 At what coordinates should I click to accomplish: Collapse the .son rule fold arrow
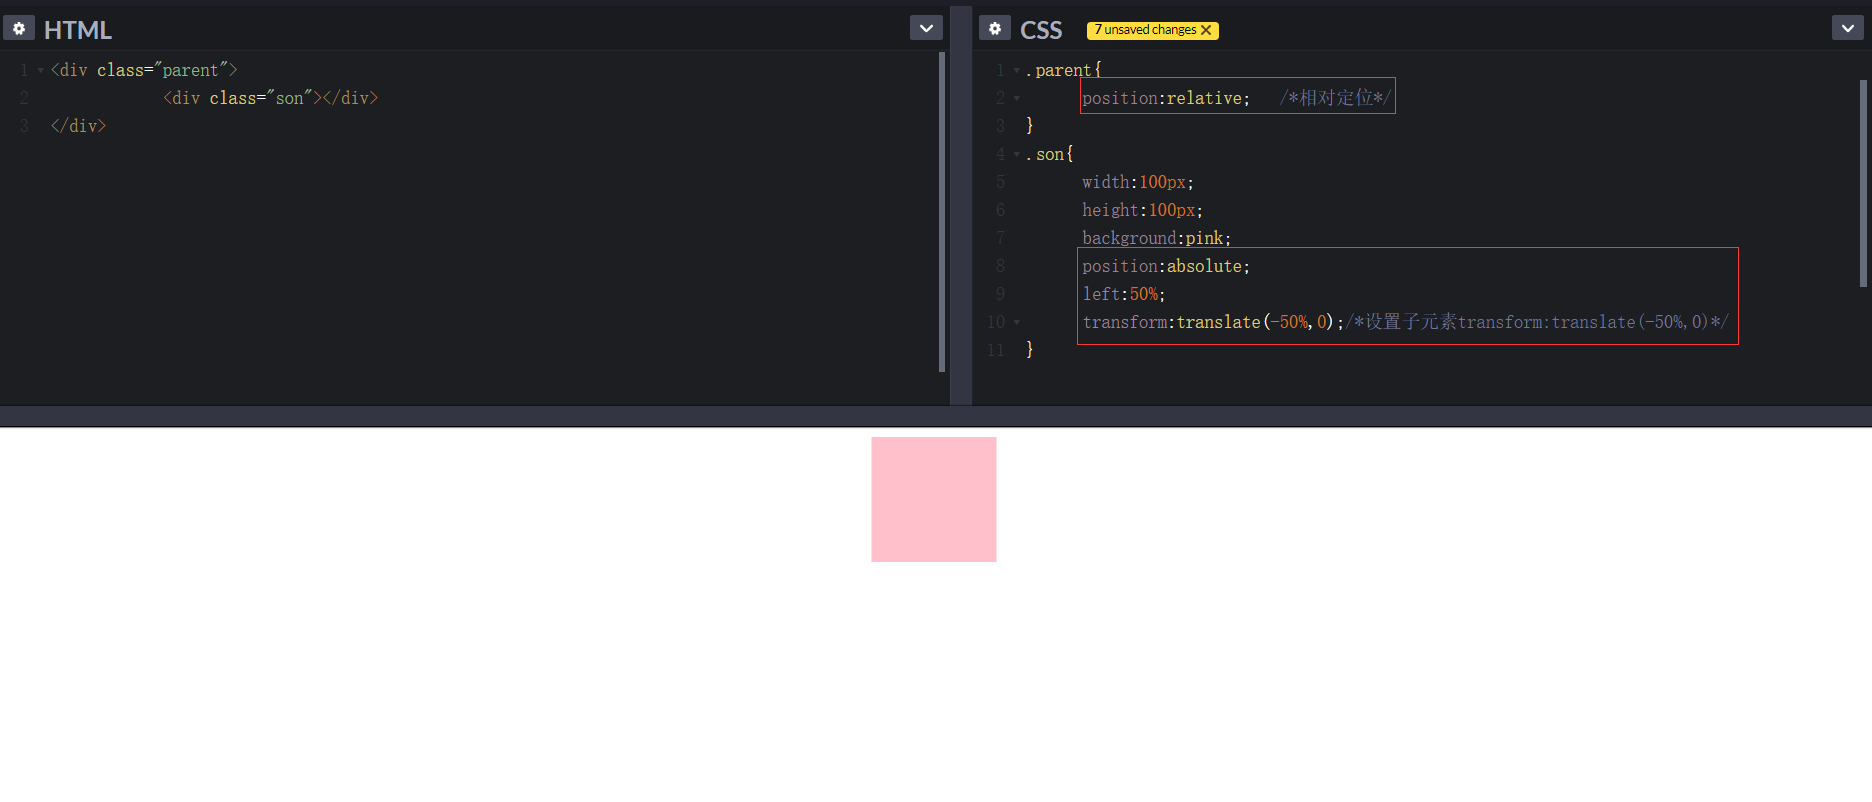(1017, 154)
